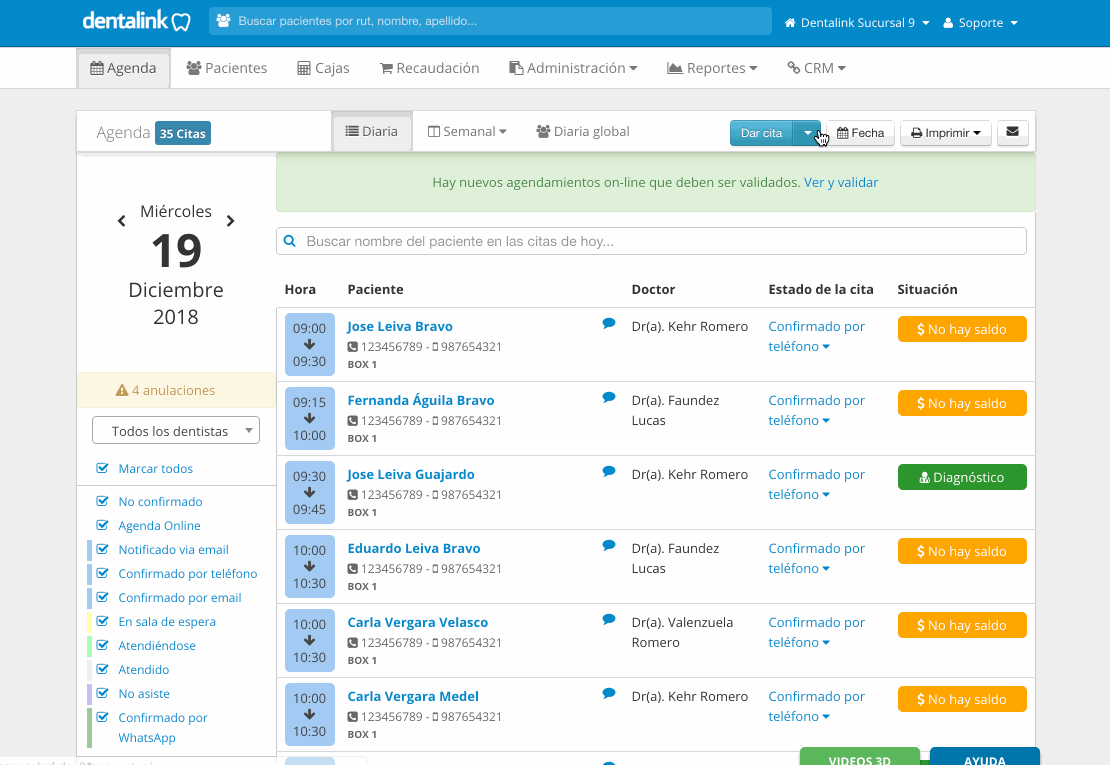
Task: Click phone icon under Fernanda Águila Bravo
Action: 353,421
